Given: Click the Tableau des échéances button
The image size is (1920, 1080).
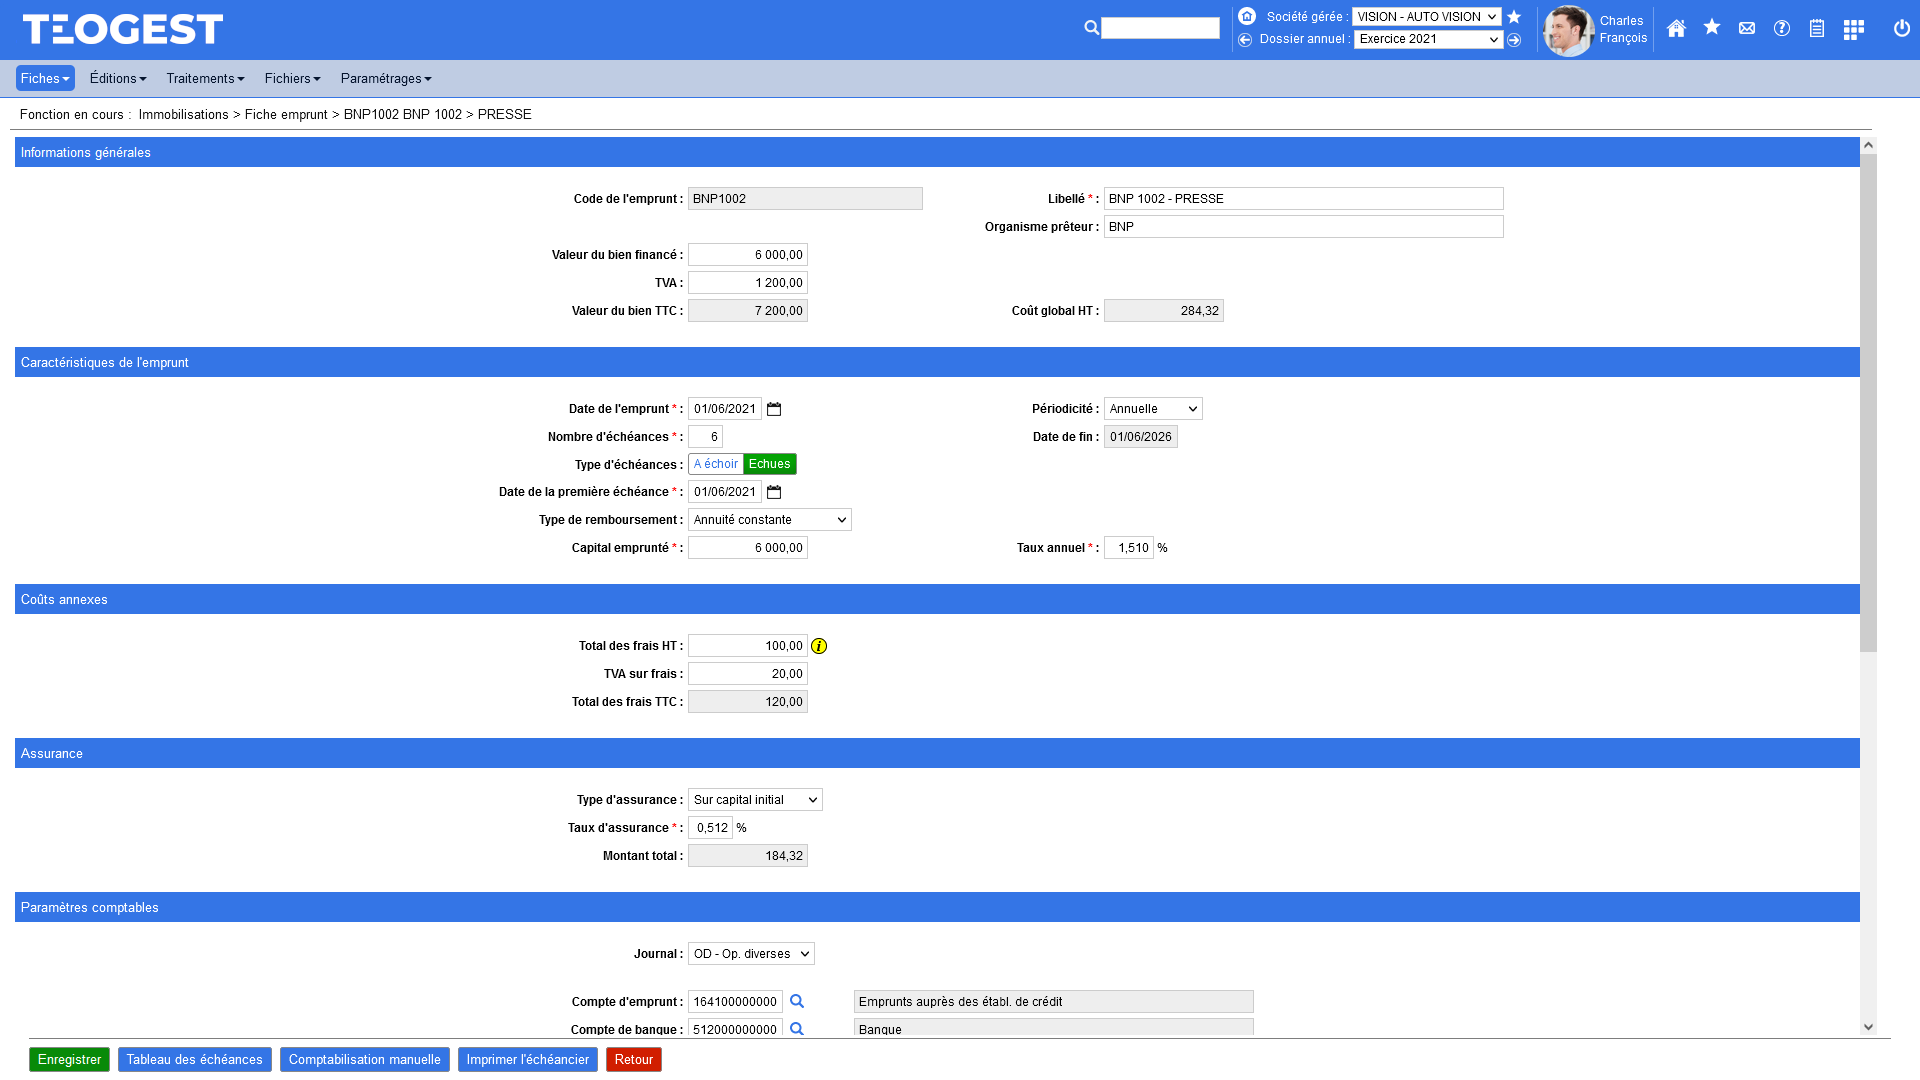Looking at the screenshot, I should coord(194,1059).
